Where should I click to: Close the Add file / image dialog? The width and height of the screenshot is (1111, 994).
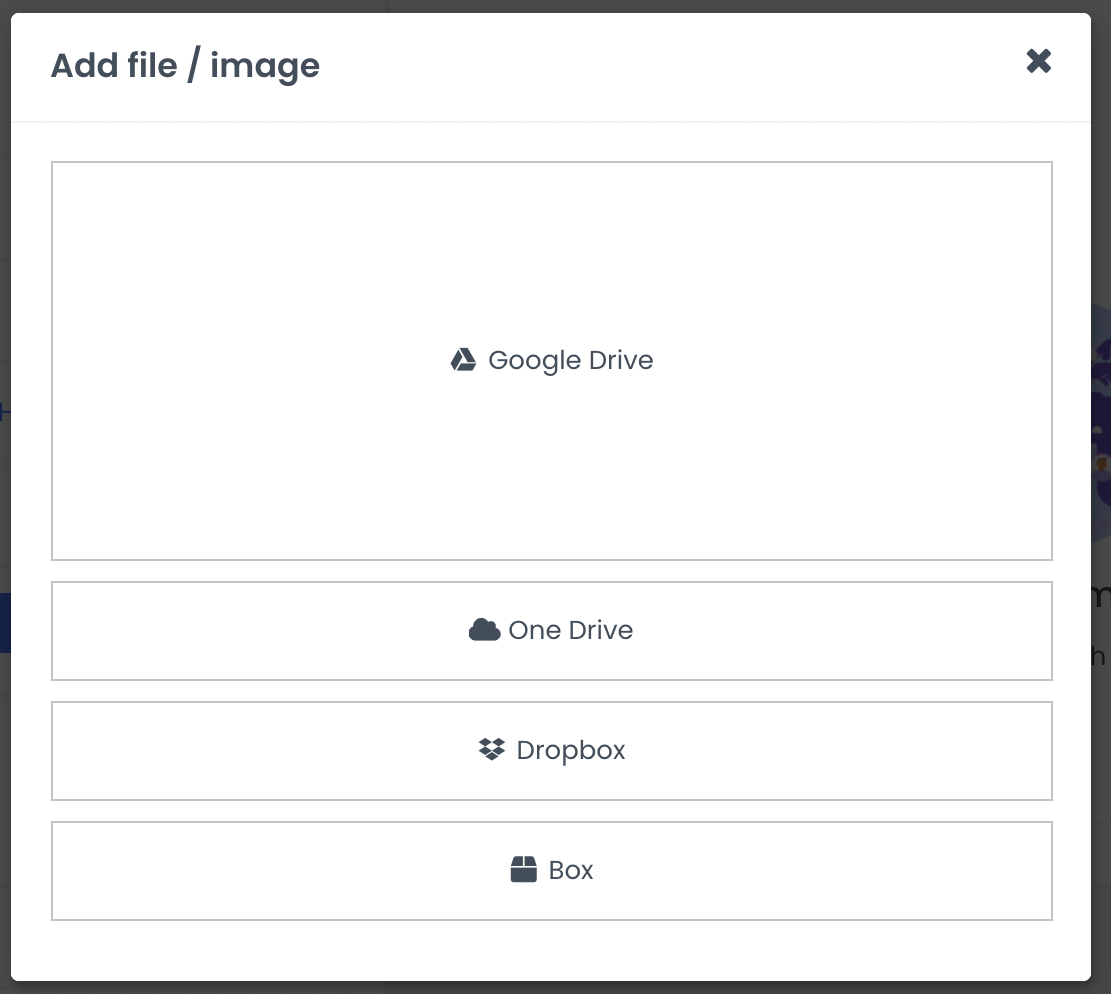click(1039, 62)
